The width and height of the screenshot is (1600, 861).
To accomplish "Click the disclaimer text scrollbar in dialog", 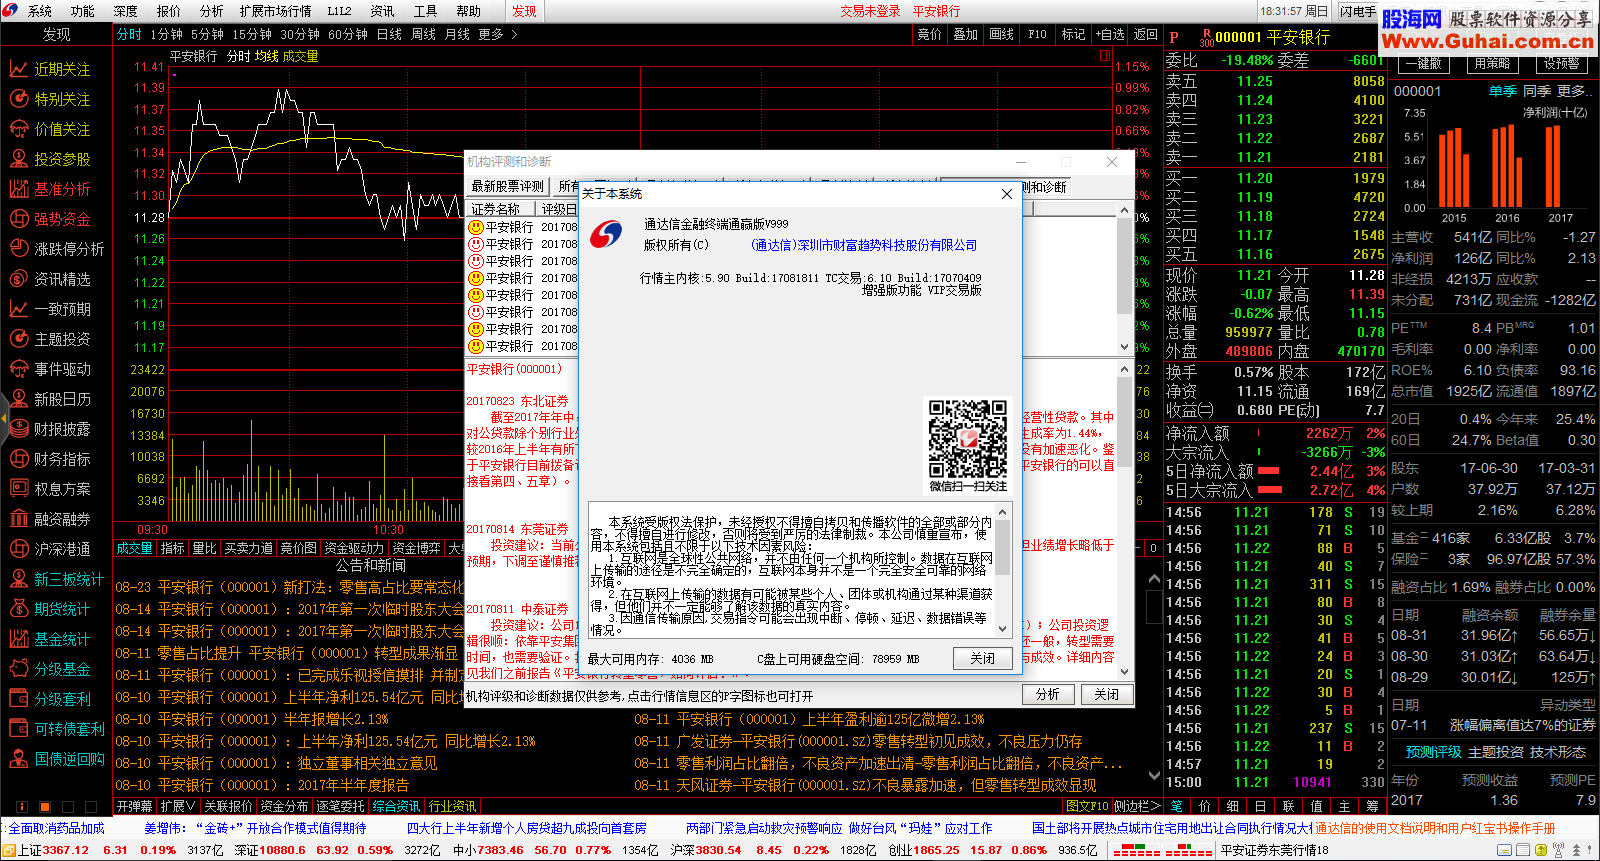I will pyautogui.click(x=1003, y=570).
